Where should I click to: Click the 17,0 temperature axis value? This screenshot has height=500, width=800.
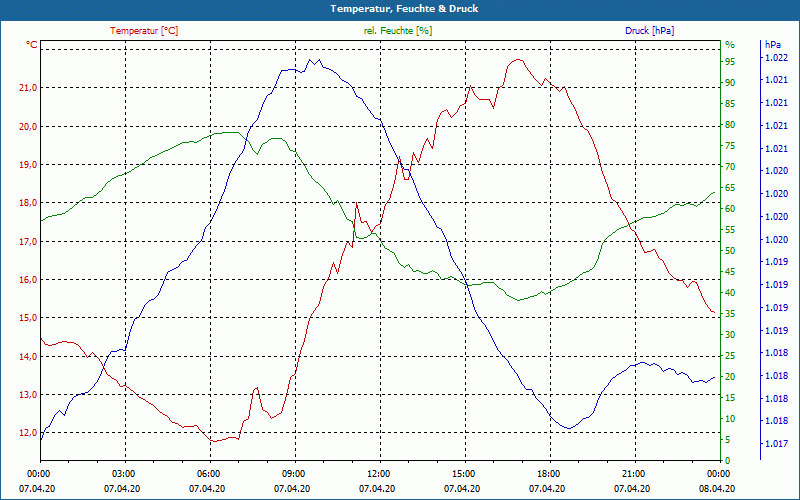(x=29, y=241)
